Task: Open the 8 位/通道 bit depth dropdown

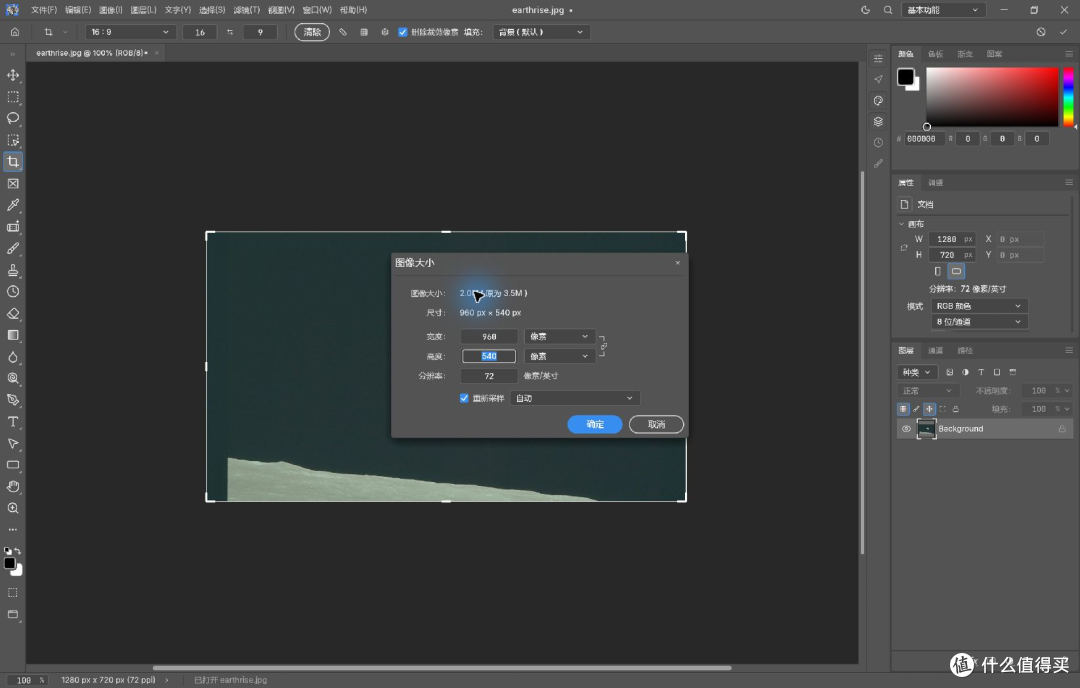Action: tap(979, 322)
